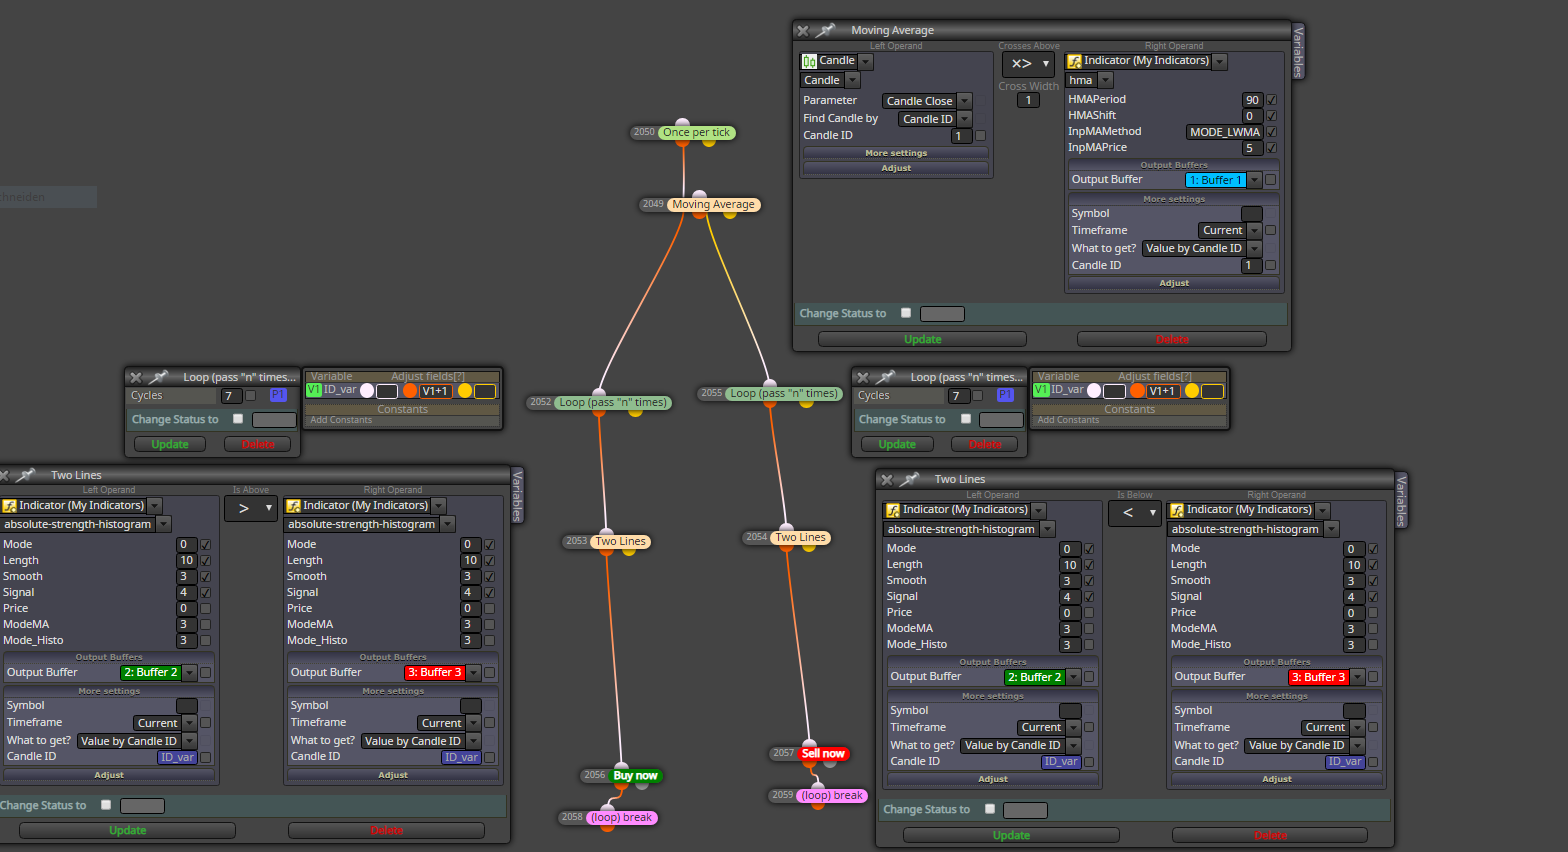Click the Indicator icon in Moving Average Right Operand
Viewport: 1568px width, 852px height.
point(1074,61)
